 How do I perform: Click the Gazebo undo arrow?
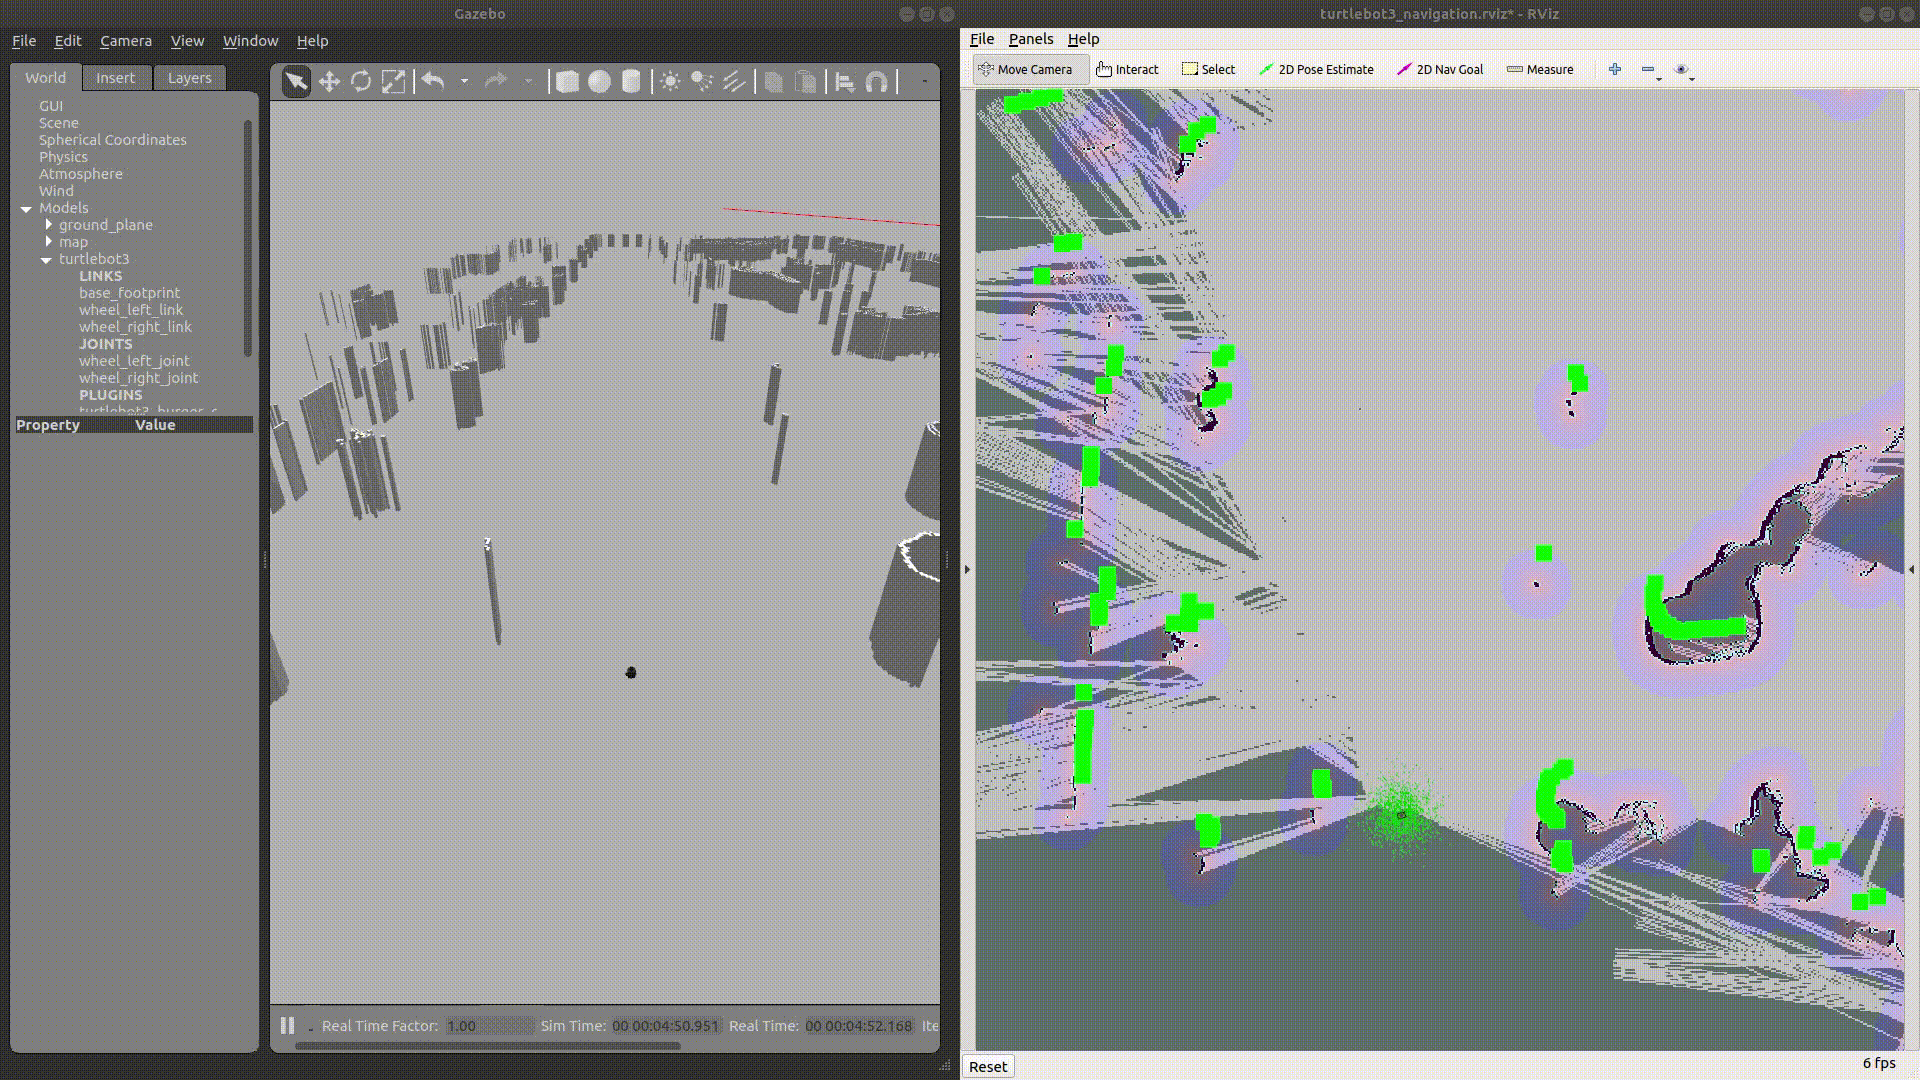pyautogui.click(x=433, y=82)
